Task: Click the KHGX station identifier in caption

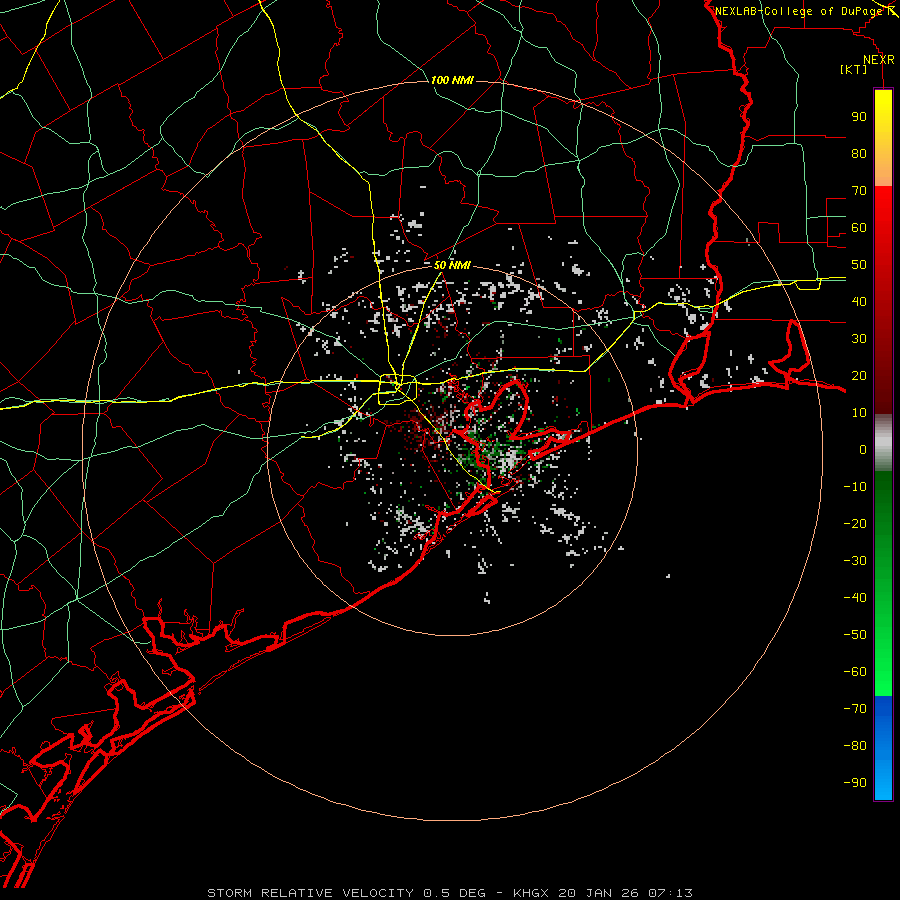Action: tap(532, 893)
